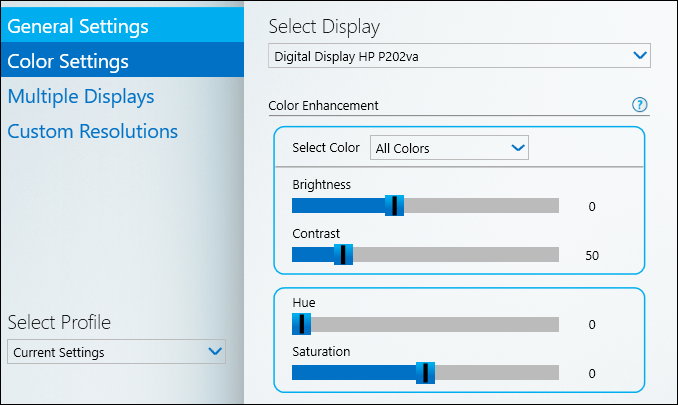Click the Hue slider handle
This screenshot has height=405, width=678.
pos(301,324)
